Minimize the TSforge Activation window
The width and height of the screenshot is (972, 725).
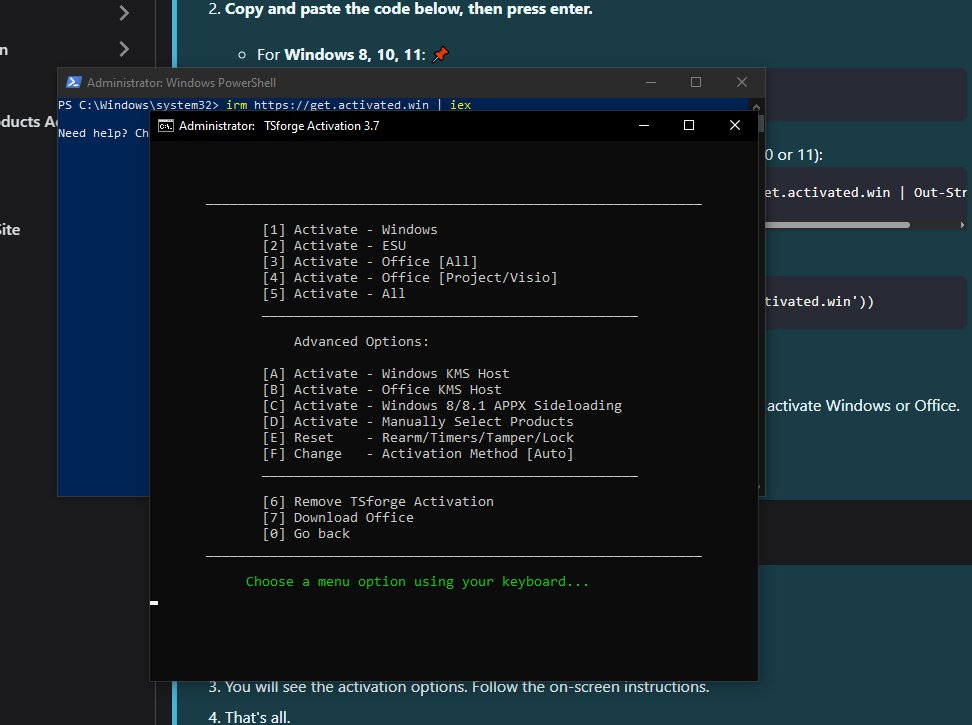(x=644, y=125)
